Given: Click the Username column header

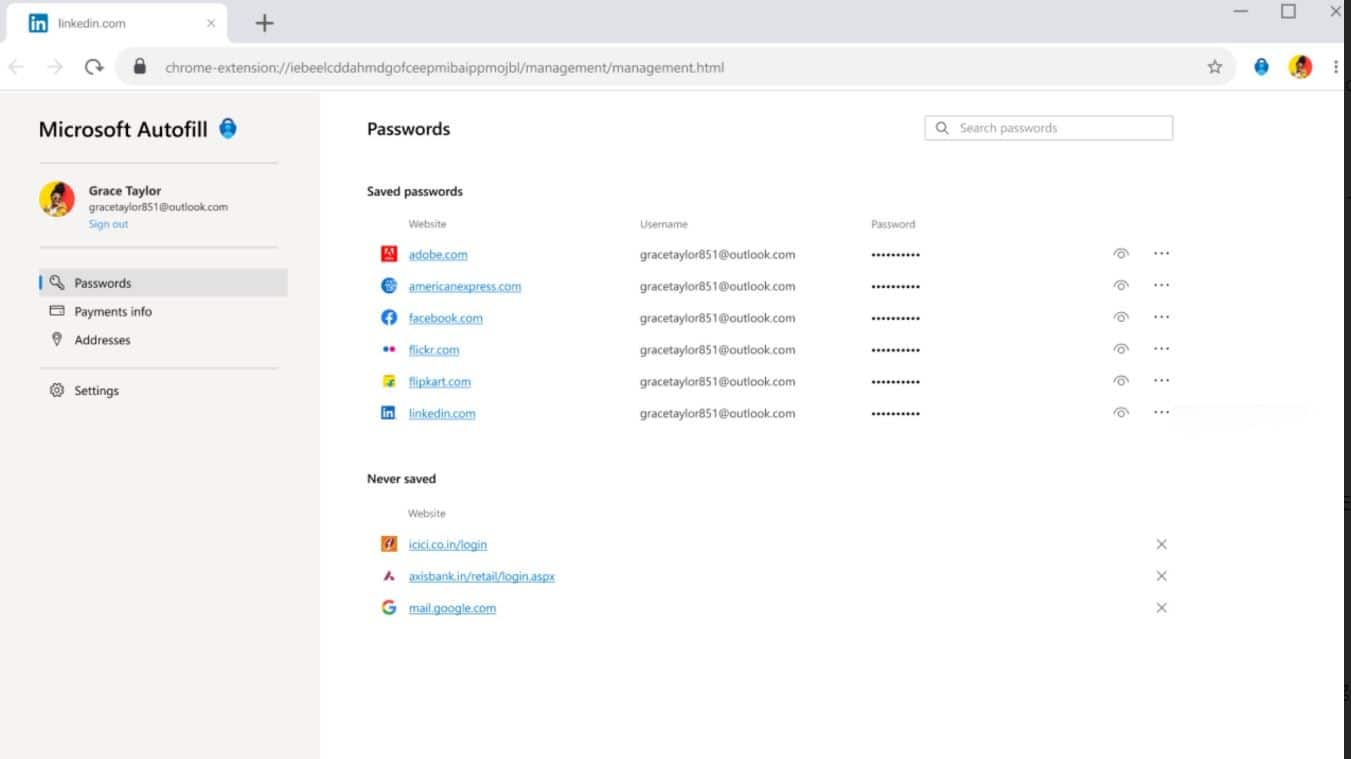Looking at the screenshot, I should point(664,224).
